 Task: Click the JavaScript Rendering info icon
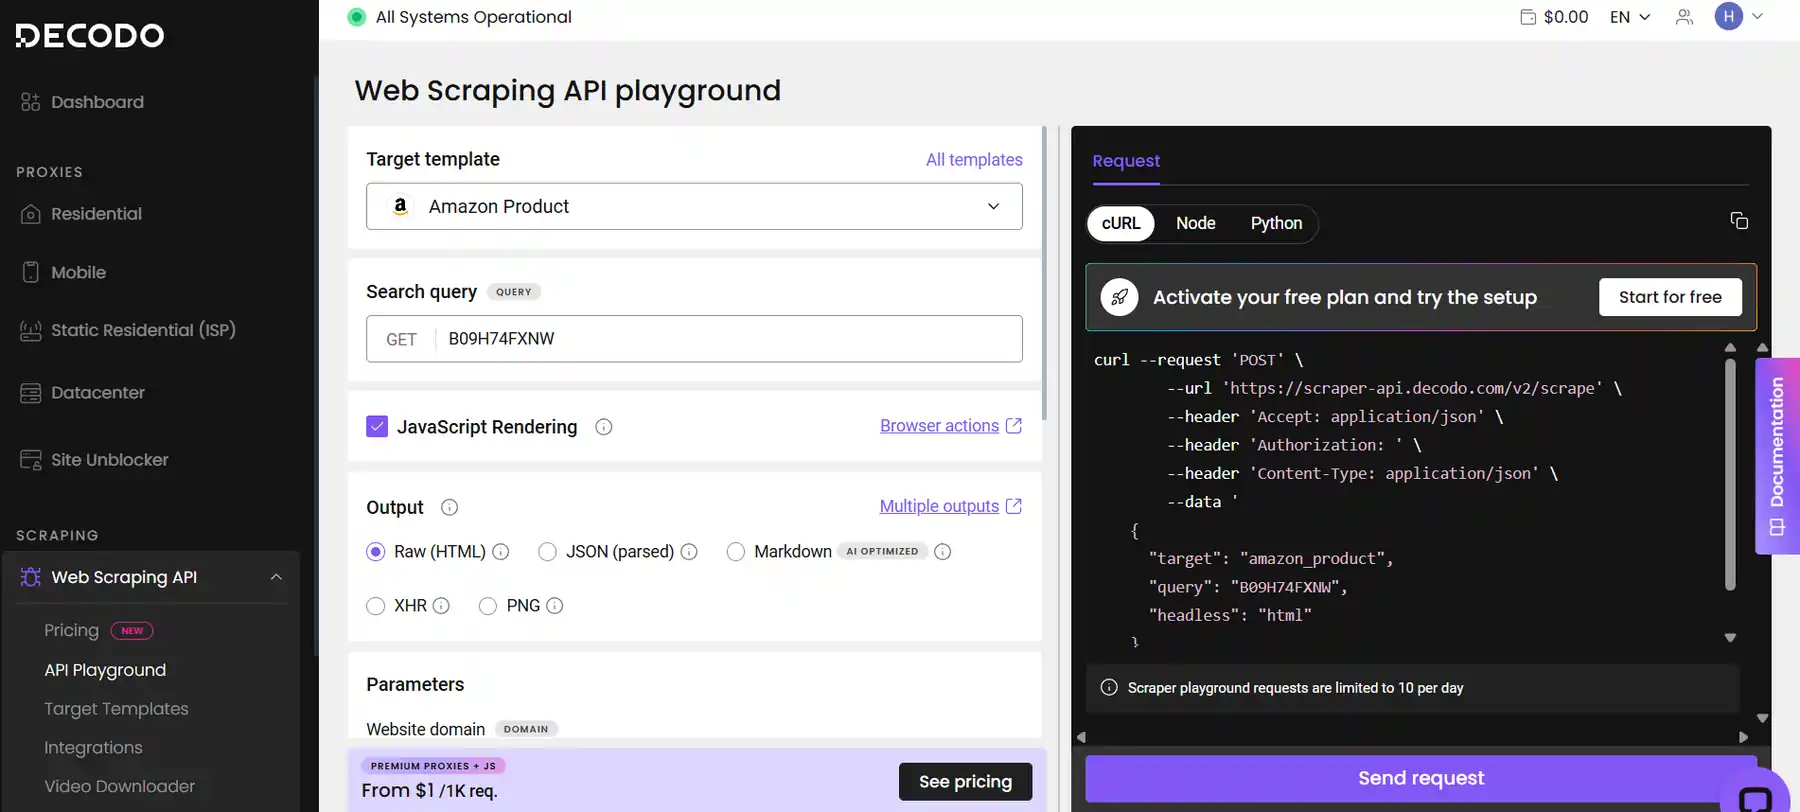click(604, 427)
